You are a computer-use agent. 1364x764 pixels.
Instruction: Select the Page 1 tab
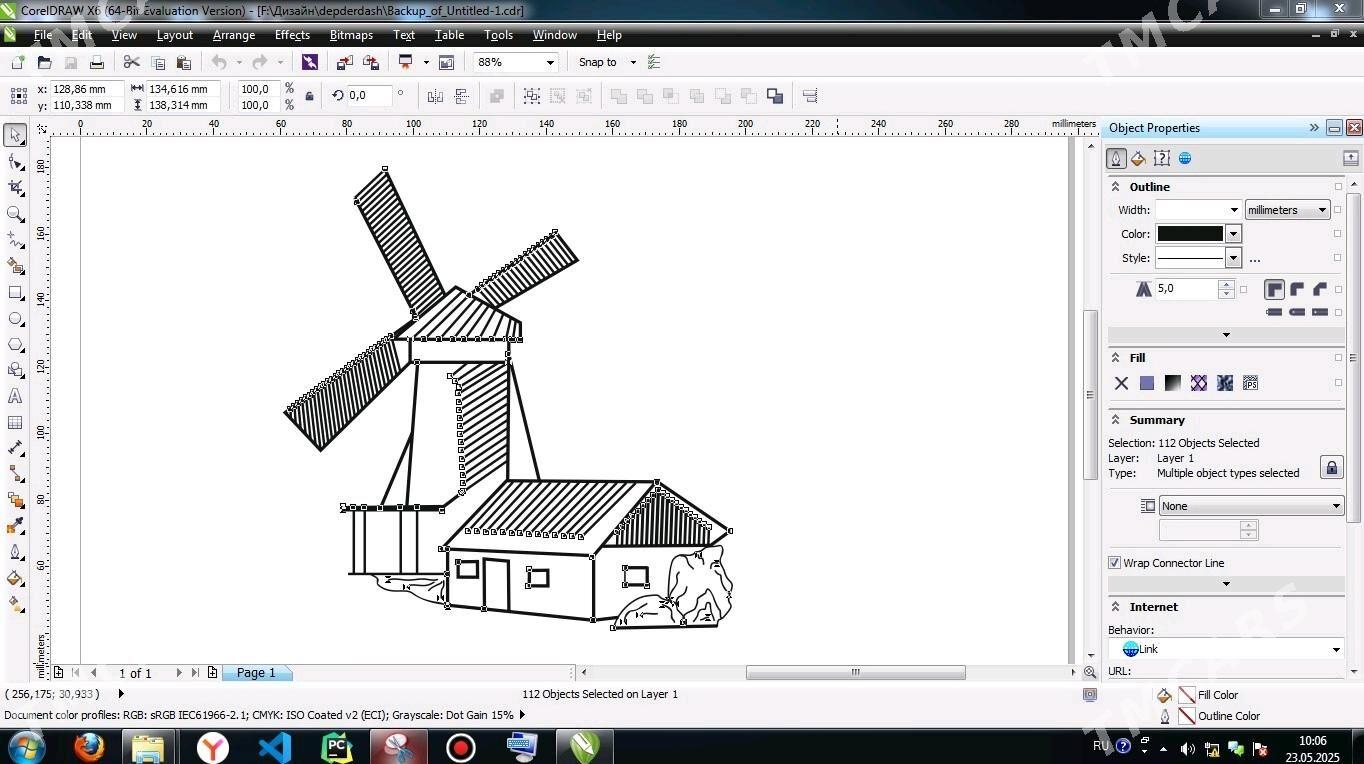click(256, 673)
